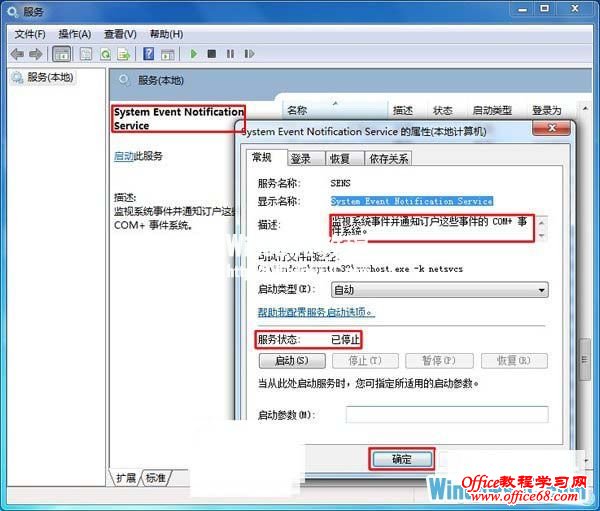Switch to the 标准 view tab

(x=156, y=478)
